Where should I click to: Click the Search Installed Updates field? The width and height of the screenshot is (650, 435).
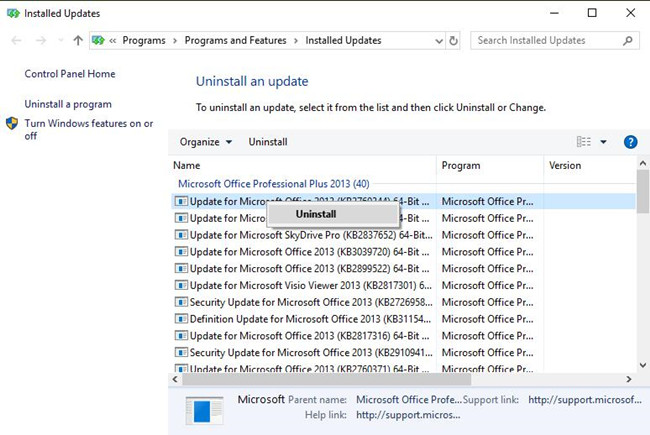(555, 41)
